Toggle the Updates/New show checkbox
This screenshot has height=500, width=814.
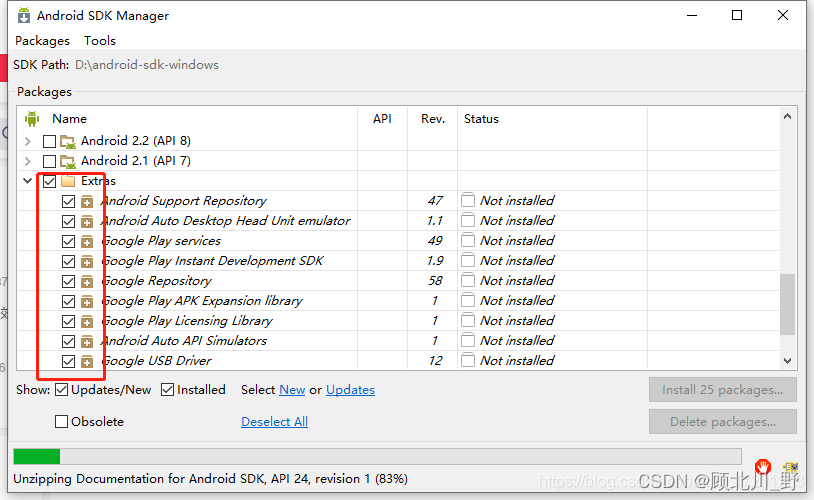point(61,389)
